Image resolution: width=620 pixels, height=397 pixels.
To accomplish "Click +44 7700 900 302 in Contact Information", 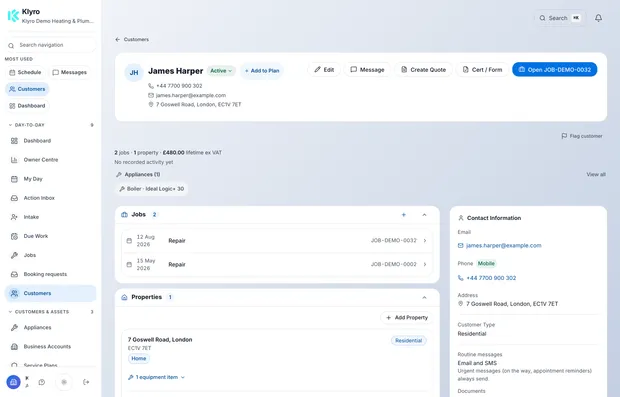I will pos(491,278).
